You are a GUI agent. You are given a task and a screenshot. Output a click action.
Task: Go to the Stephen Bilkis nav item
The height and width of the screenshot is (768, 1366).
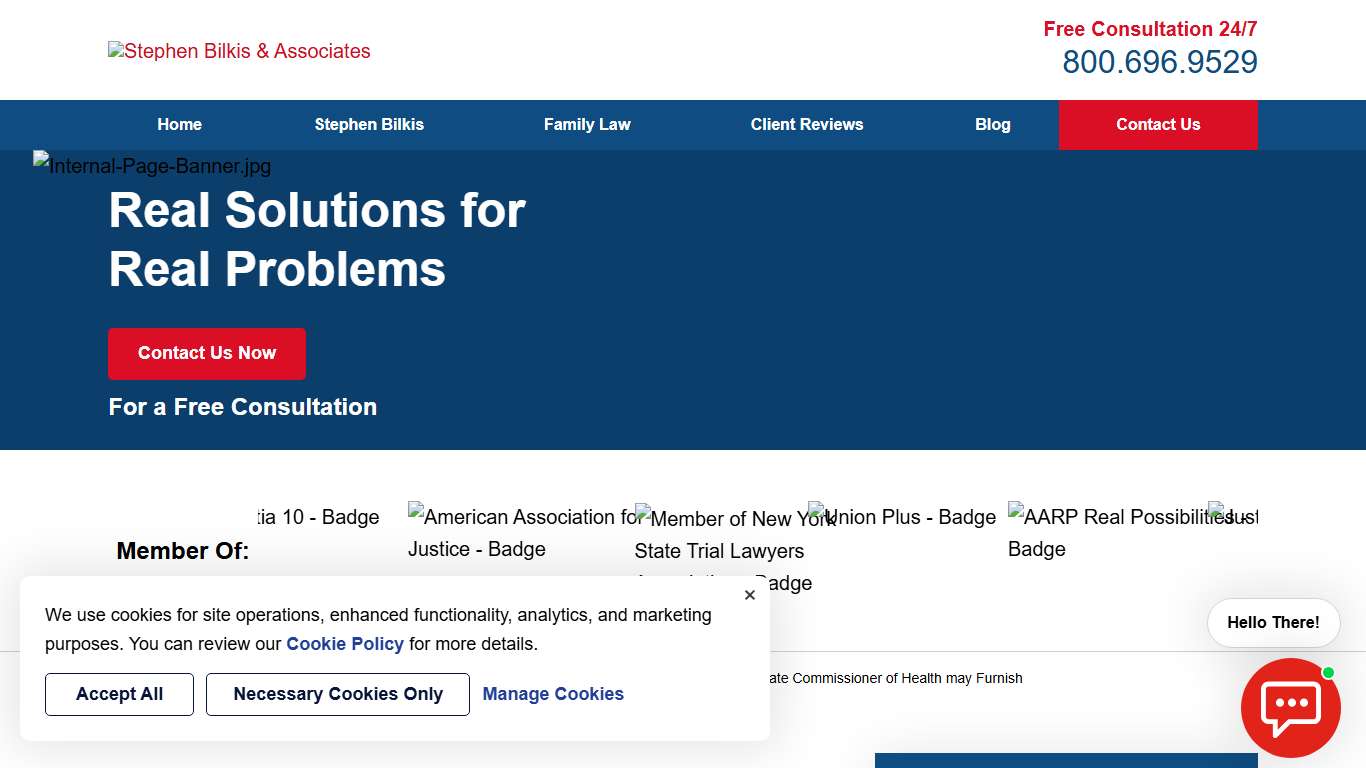tap(369, 125)
